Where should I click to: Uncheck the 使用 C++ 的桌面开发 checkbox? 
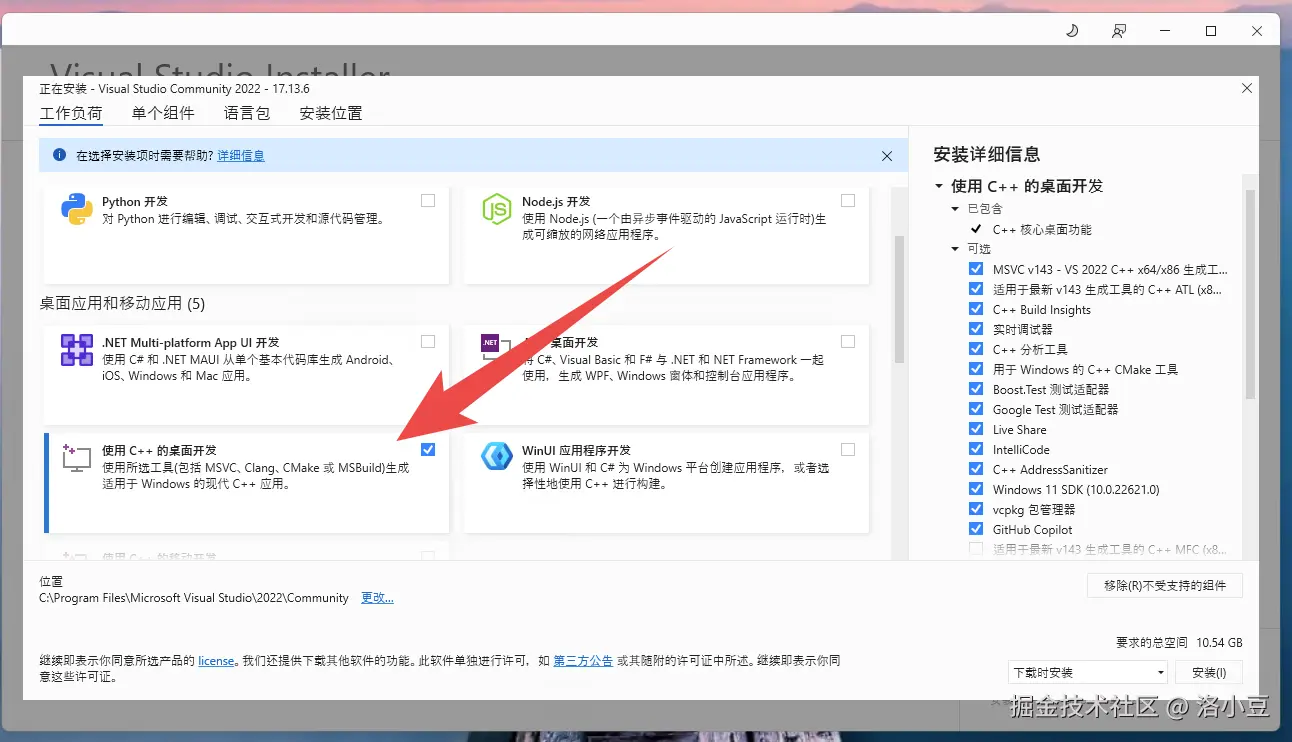tap(428, 449)
